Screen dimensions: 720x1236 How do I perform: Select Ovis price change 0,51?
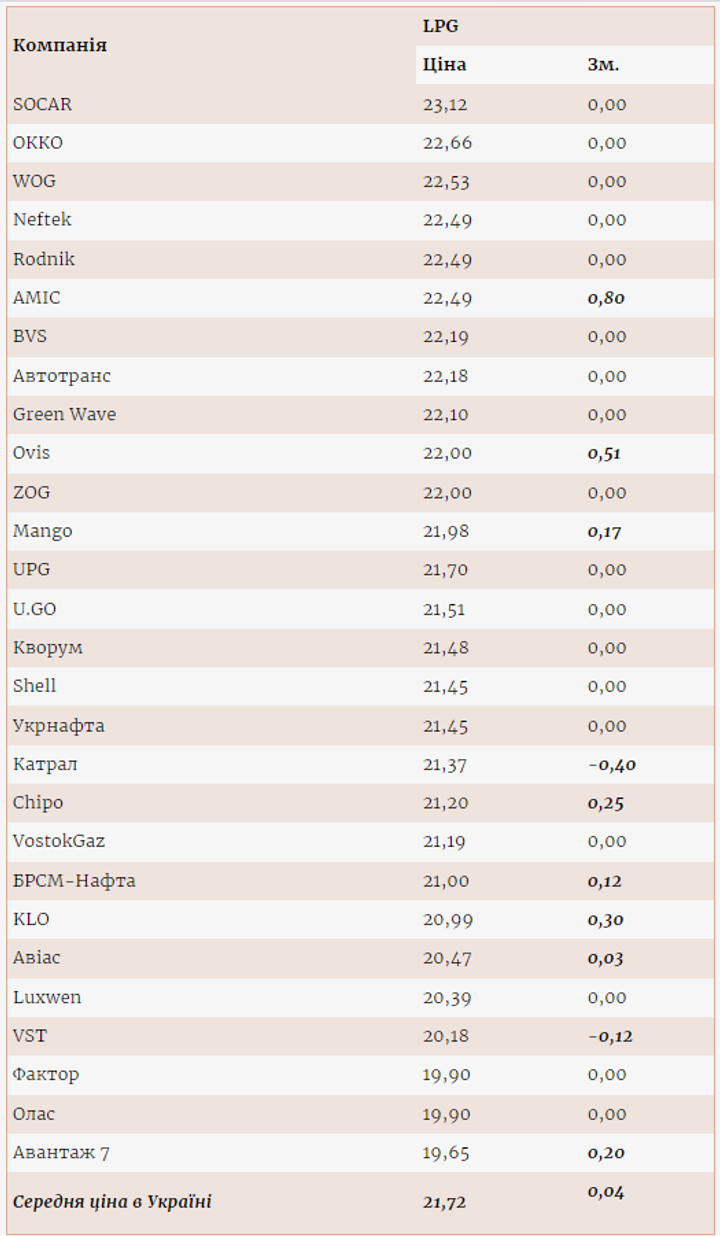(604, 453)
